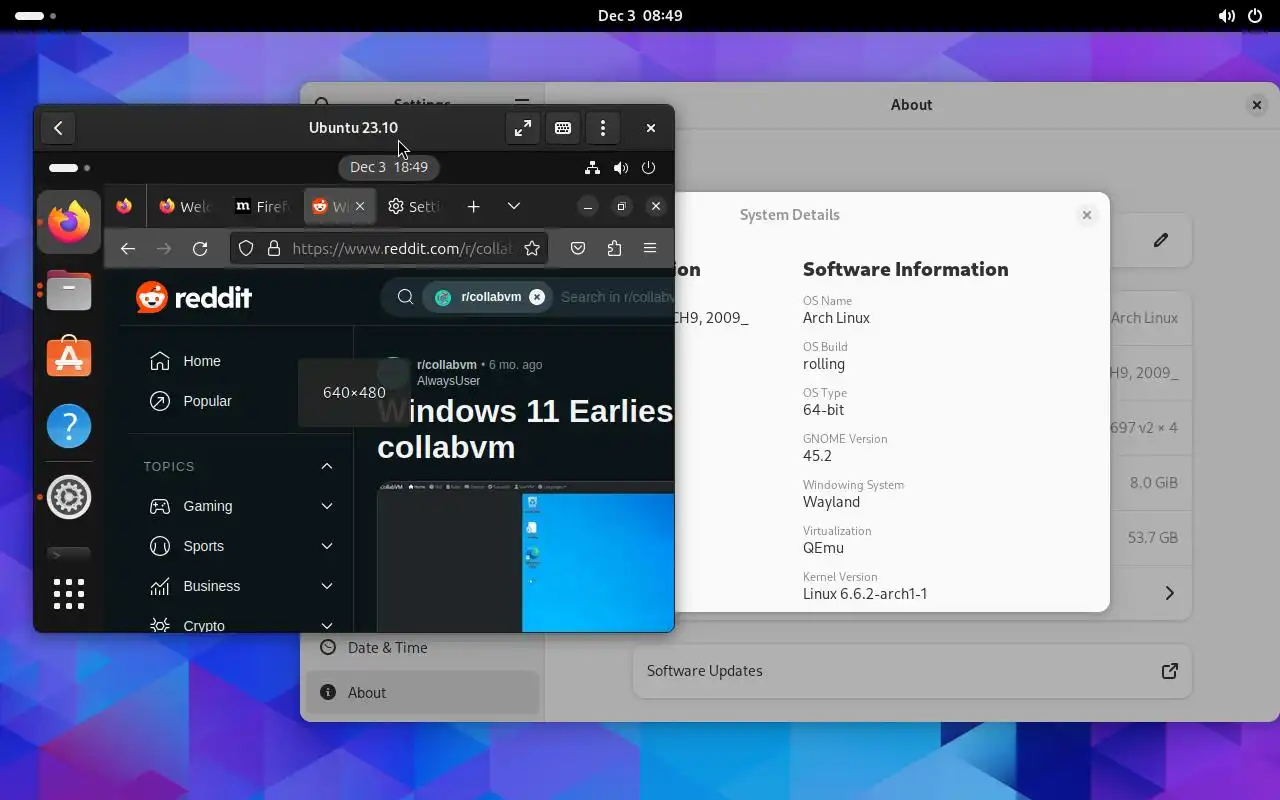The width and height of the screenshot is (1280, 800).
Task: Click the tracking protection shield icon
Action: pos(246,249)
